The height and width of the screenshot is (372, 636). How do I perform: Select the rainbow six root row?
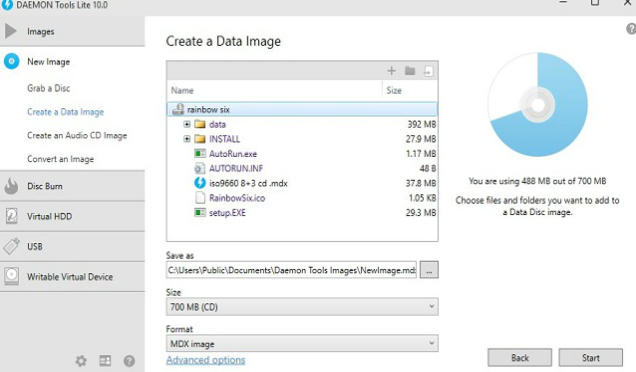pyautogui.click(x=302, y=109)
